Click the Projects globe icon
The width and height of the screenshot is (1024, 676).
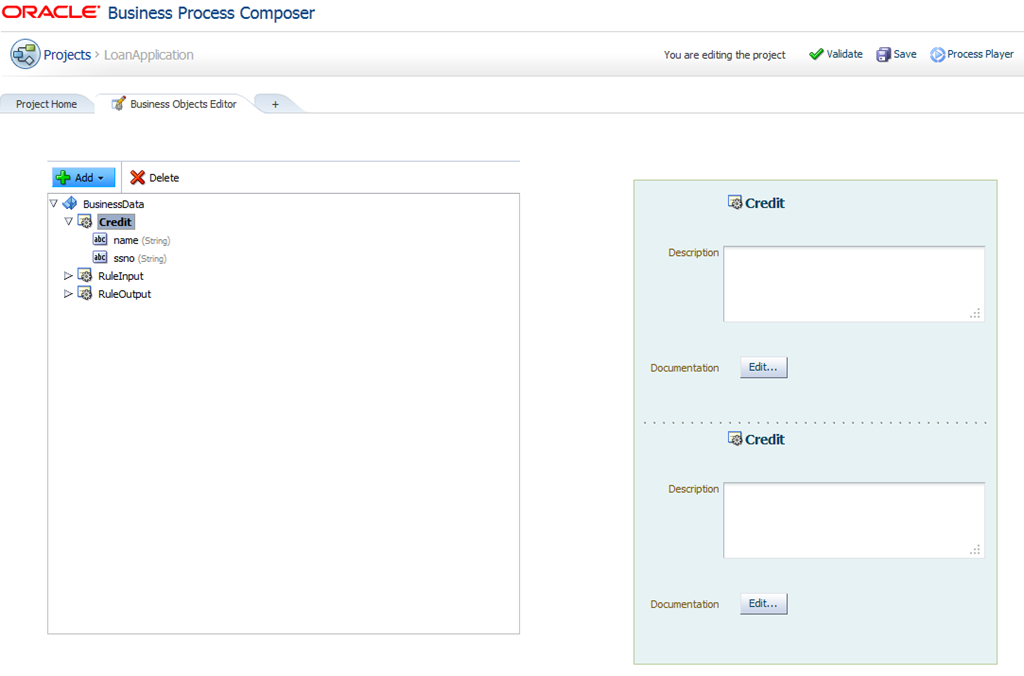tap(25, 55)
